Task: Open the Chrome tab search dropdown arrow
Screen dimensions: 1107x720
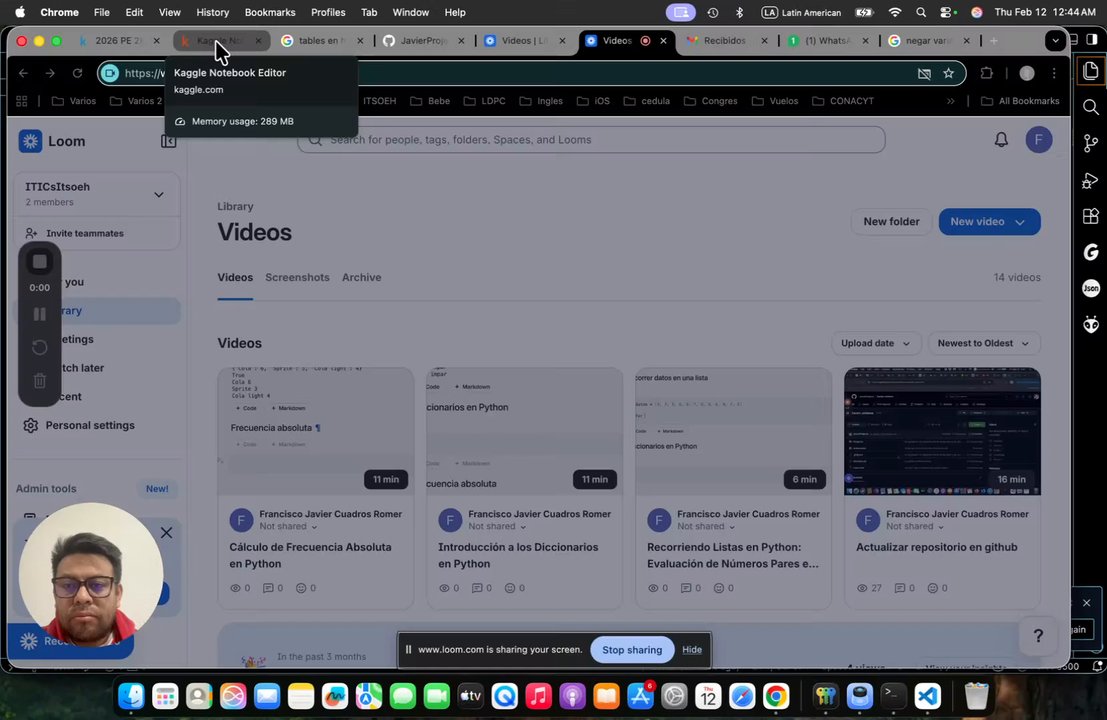Action: tap(1055, 41)
